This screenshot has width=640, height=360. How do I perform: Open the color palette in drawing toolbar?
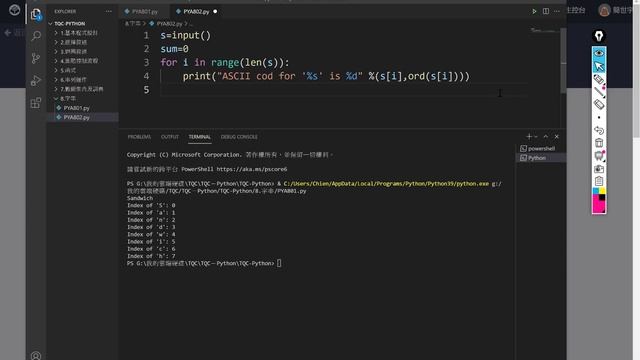click(599, 200)
